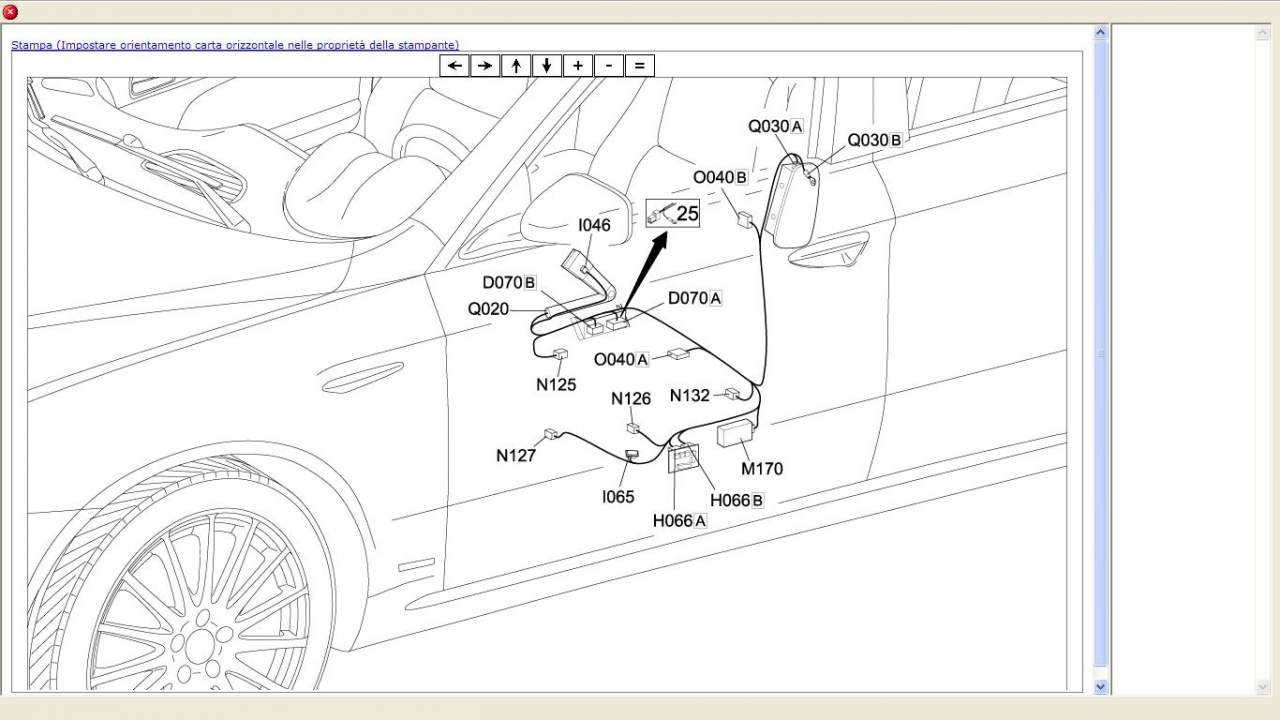Select component label Q030 B
This screenshot has height=720, width=1280.
pyautogui.click(x=875, y=140)
